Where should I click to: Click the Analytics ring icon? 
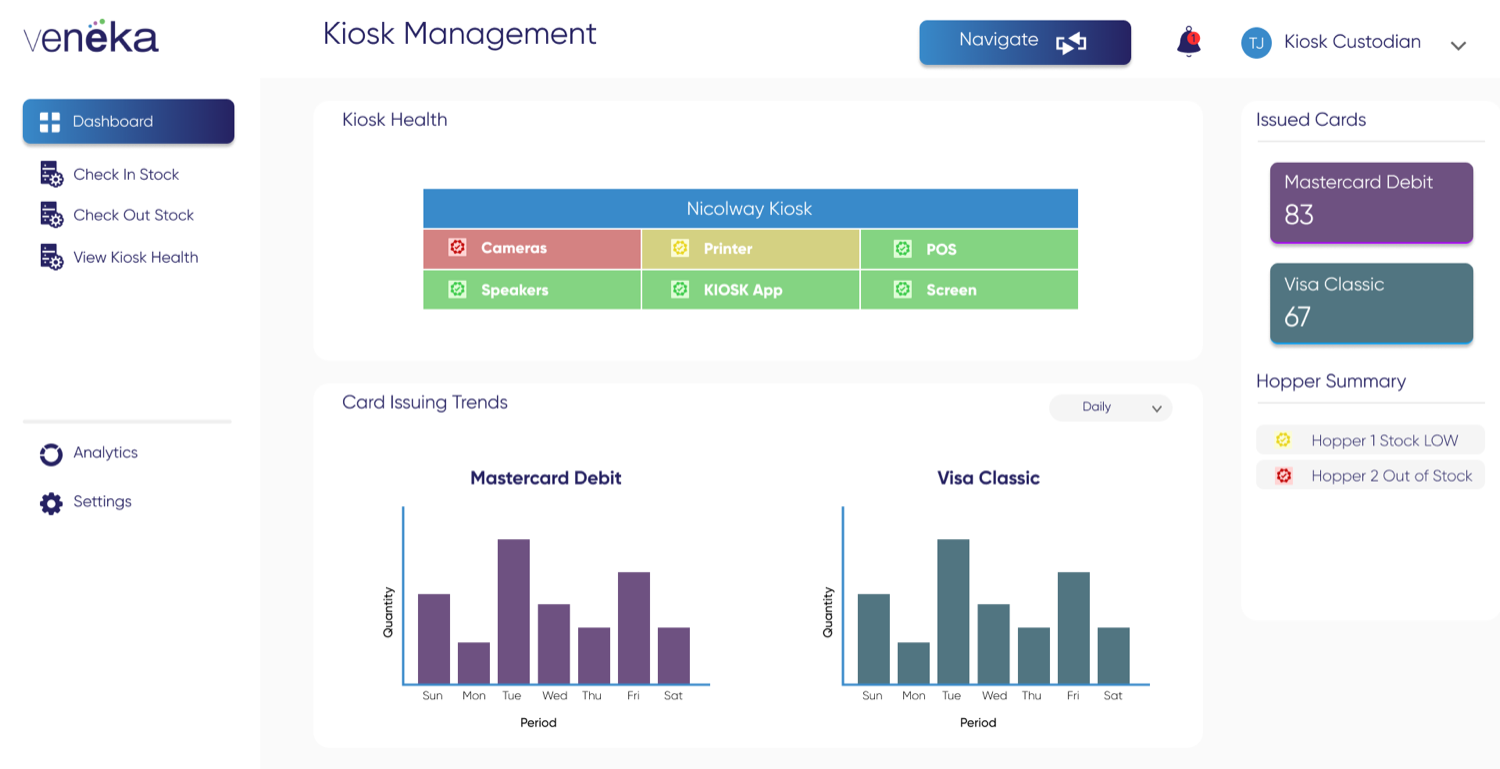click(x=51, y=455)
